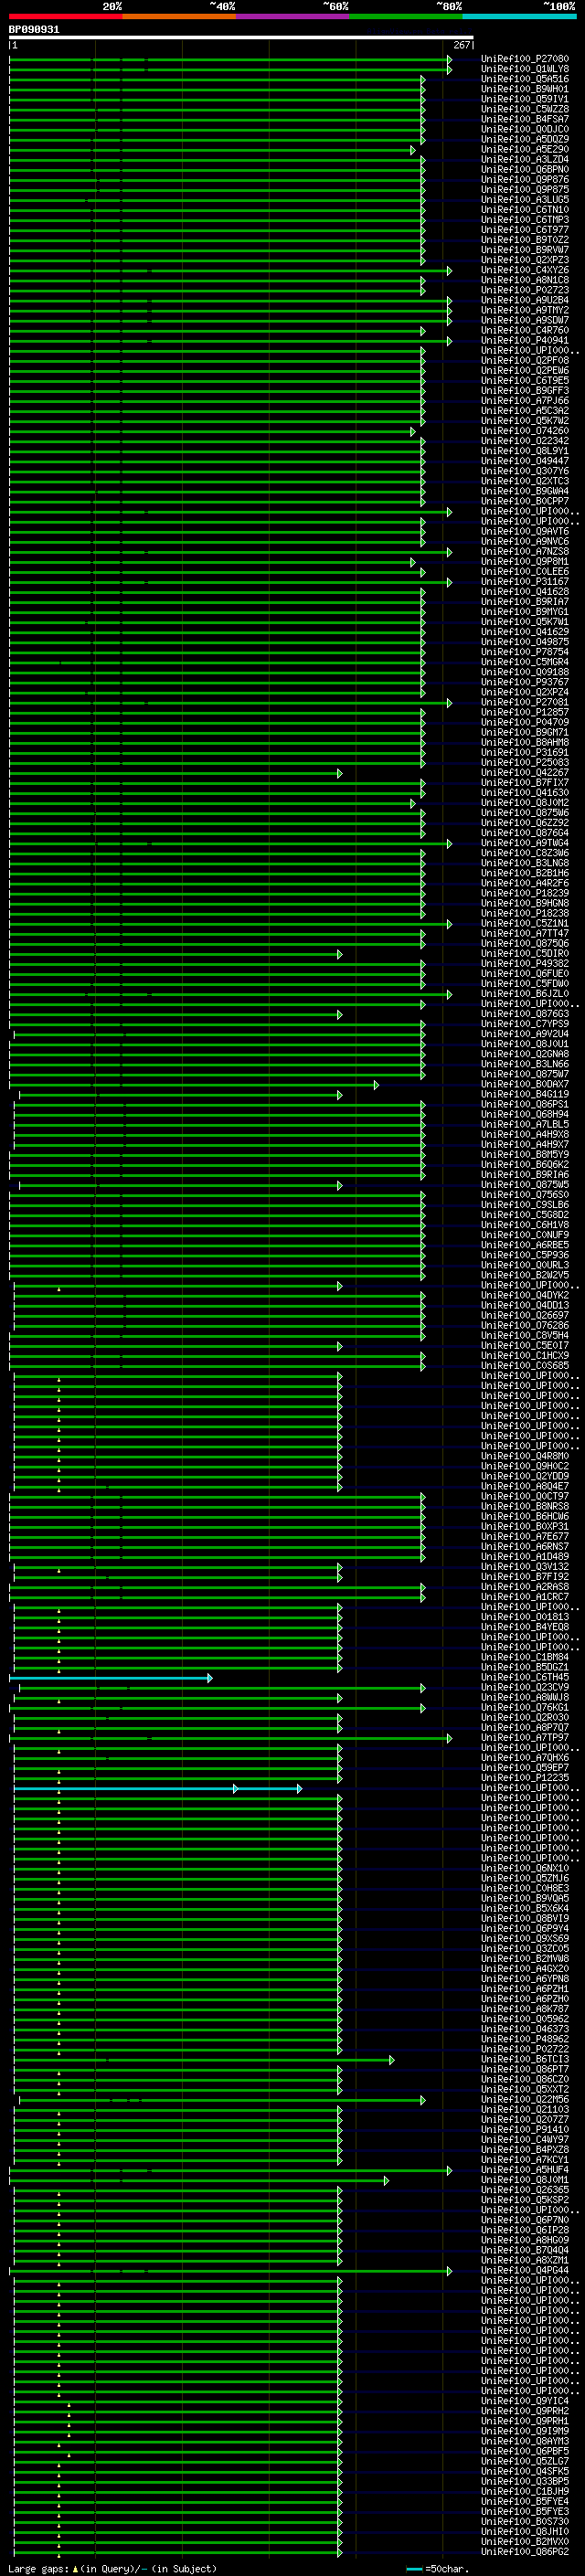
Task: Click the orange ~40% identity legend segment
Action: tap(179, 16)
